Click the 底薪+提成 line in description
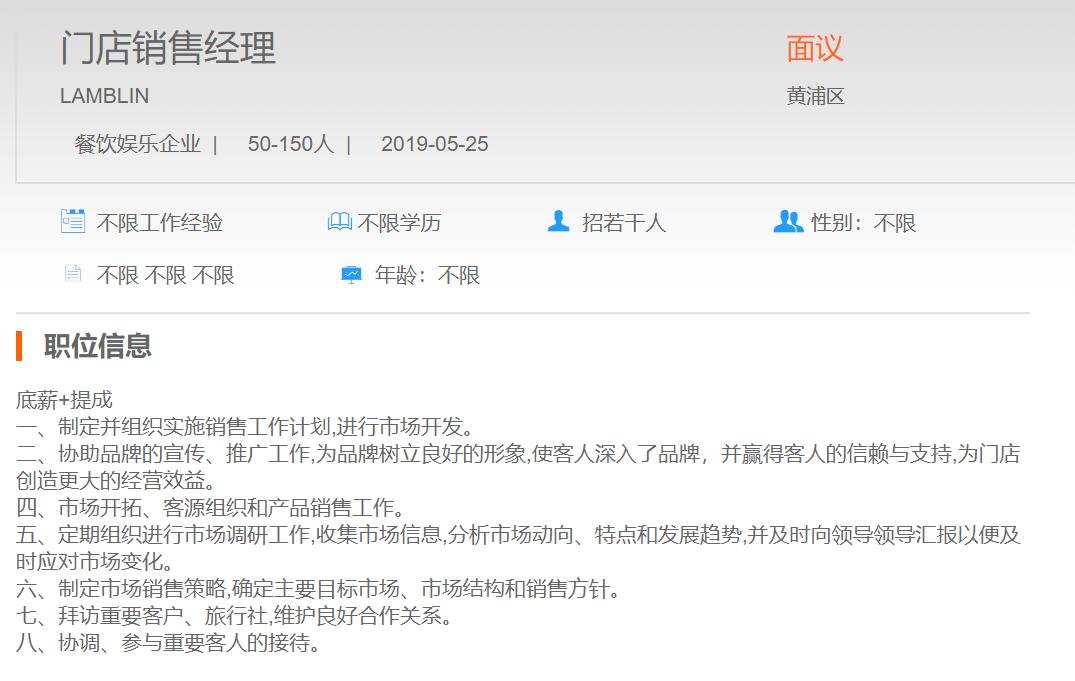 coord(64,400)
